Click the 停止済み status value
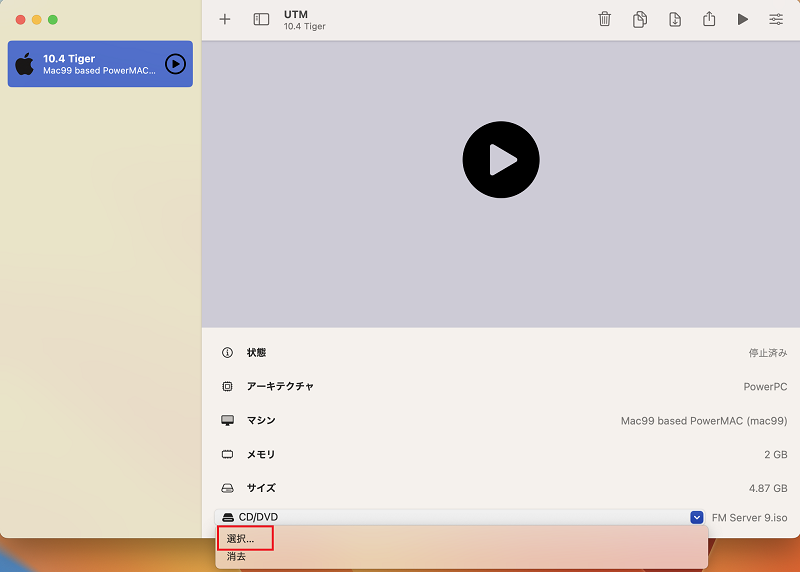The image size is (800, 572). coord(768,353)
